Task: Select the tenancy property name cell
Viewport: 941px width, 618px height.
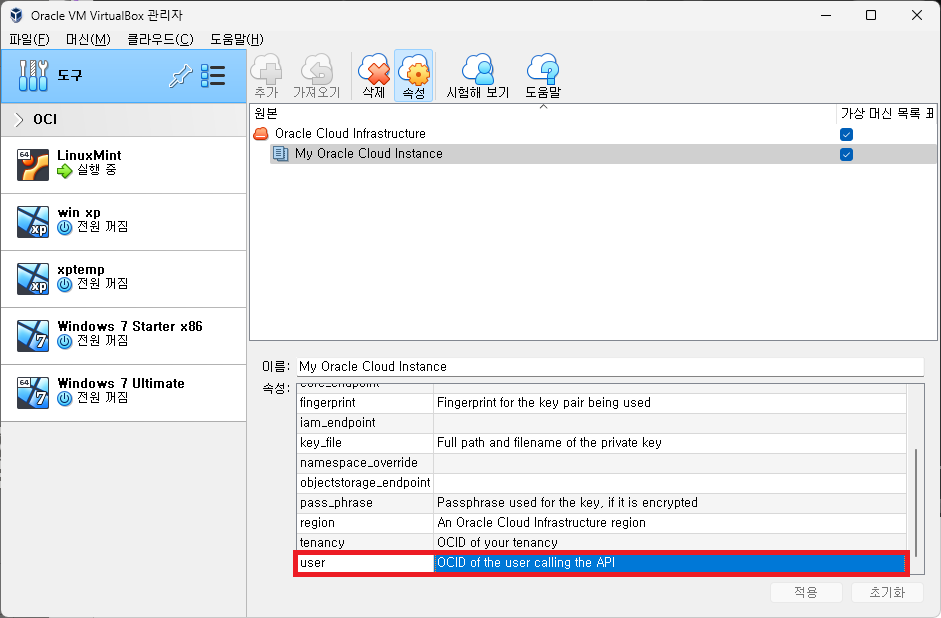Action: [x=365, y=543]
